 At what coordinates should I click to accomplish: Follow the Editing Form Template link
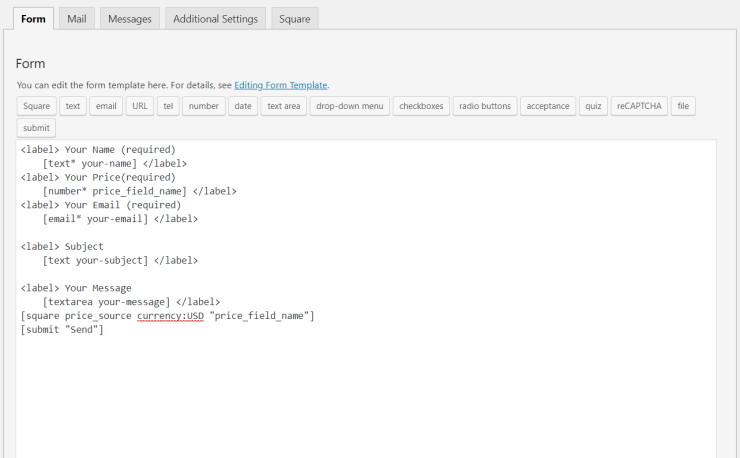coord(280,85)
